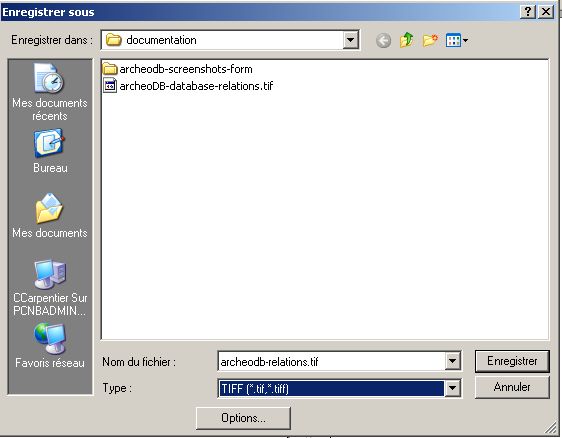Click the folder icon in Enregistrer dans box
Screen dimensions: 562x438
tap(114, 40)
